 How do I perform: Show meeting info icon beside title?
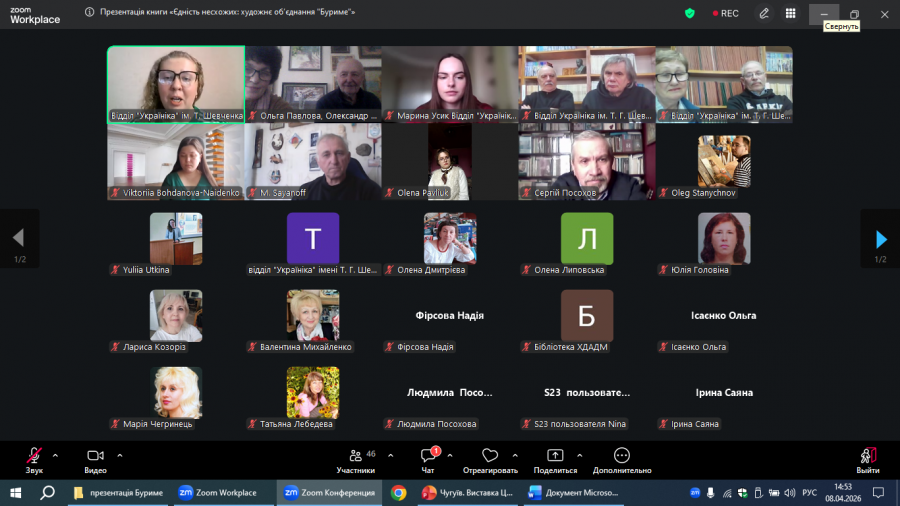pyautogui.click(x=90, y=12)
